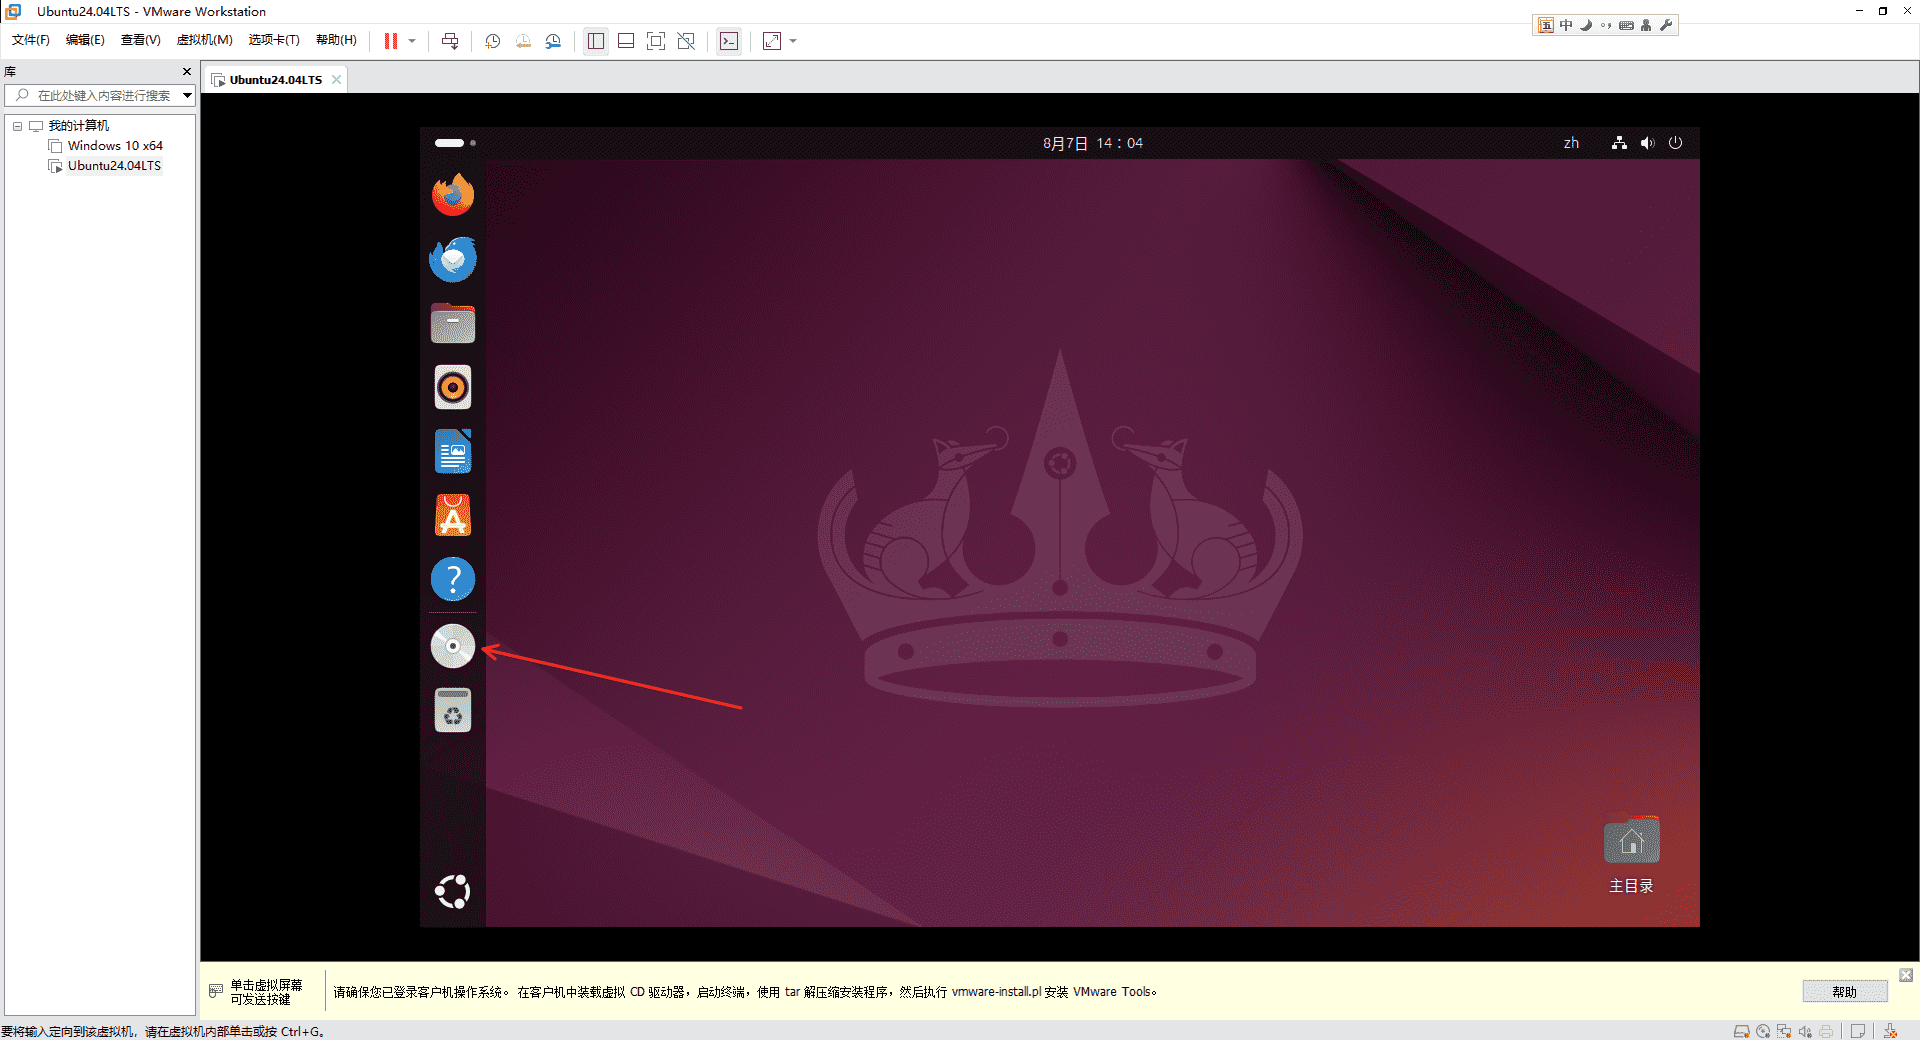Viewport: 1920px width, 1040px height.
Task: Open Ubuntu App Center from the dock
Action: [x=453, y=516]
